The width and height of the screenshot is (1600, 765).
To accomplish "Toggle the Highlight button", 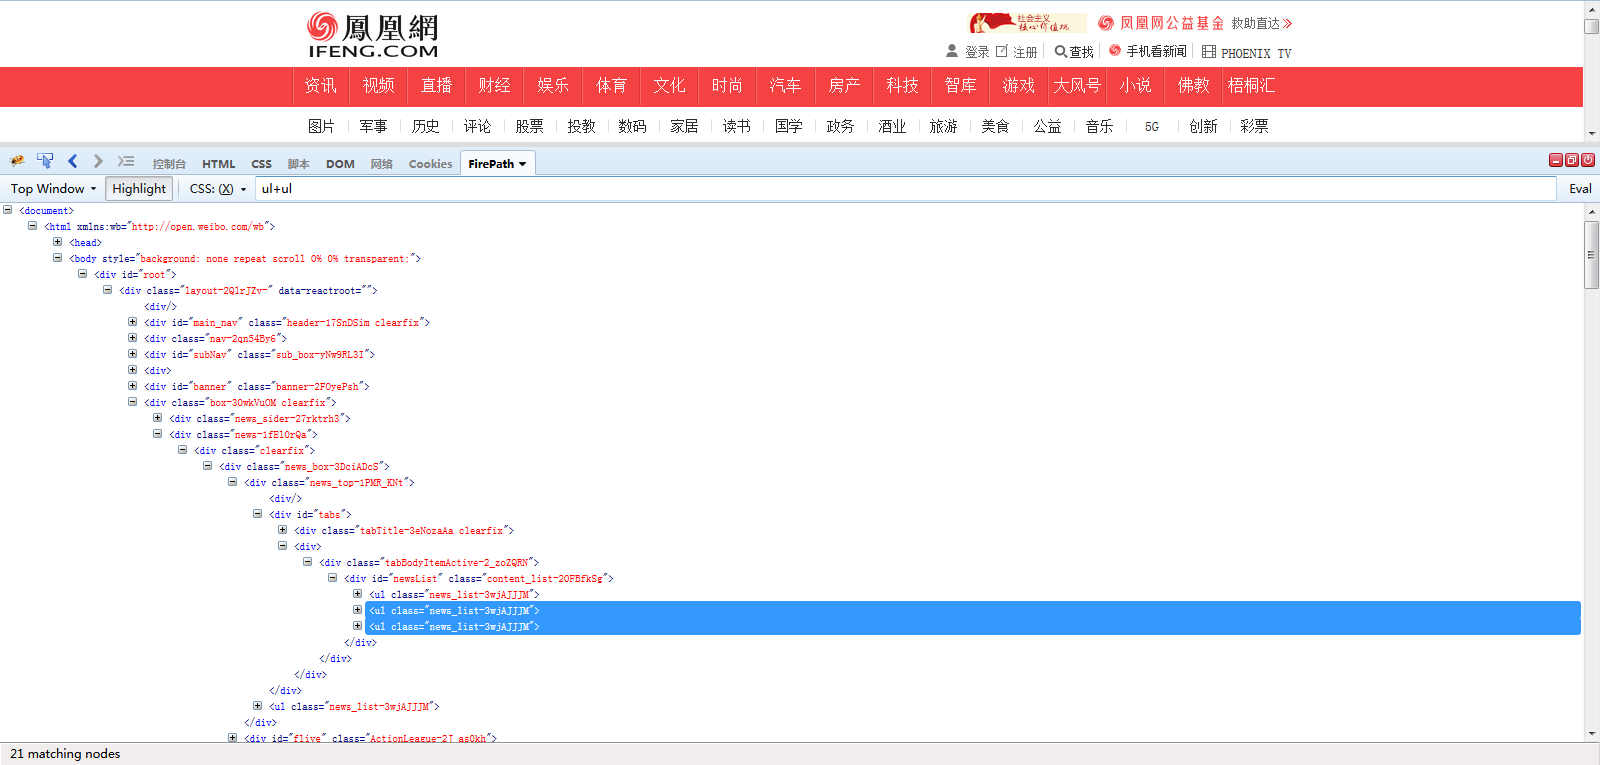I will coord(139,189).
